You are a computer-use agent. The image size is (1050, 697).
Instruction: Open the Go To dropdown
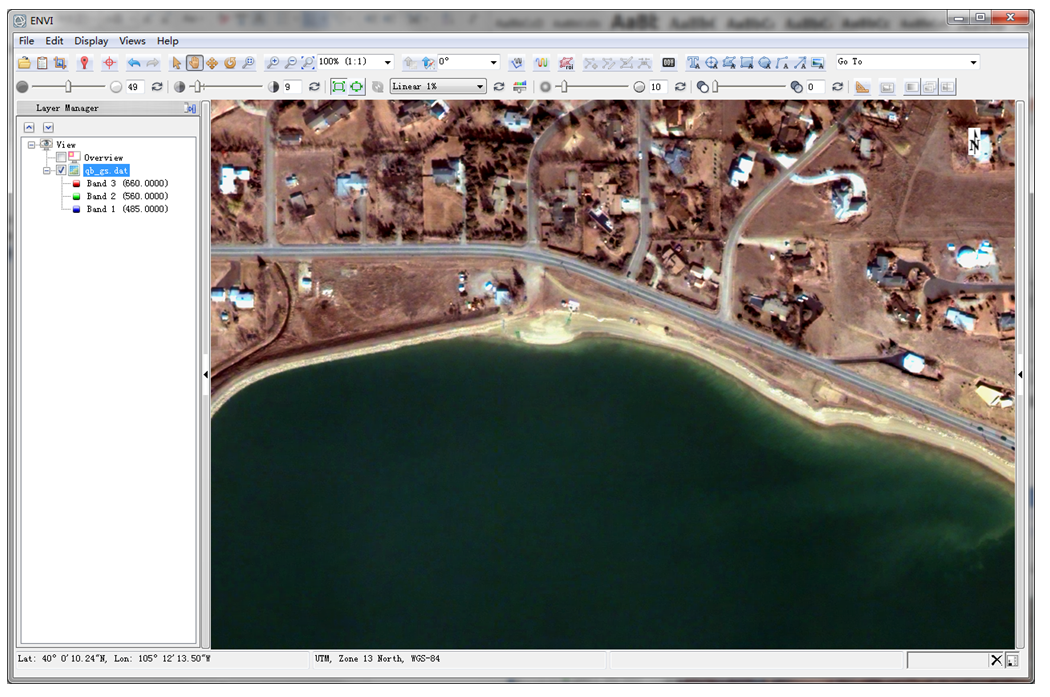point(973,62)
